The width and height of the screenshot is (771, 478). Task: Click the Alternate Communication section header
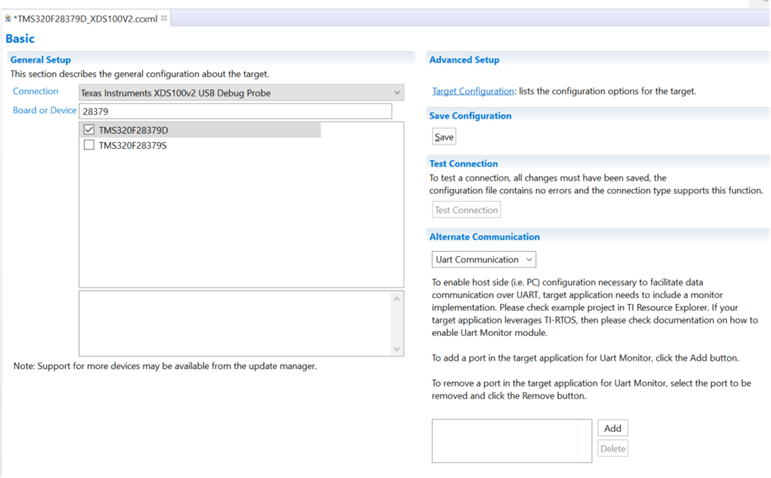(x=484, y=237)
